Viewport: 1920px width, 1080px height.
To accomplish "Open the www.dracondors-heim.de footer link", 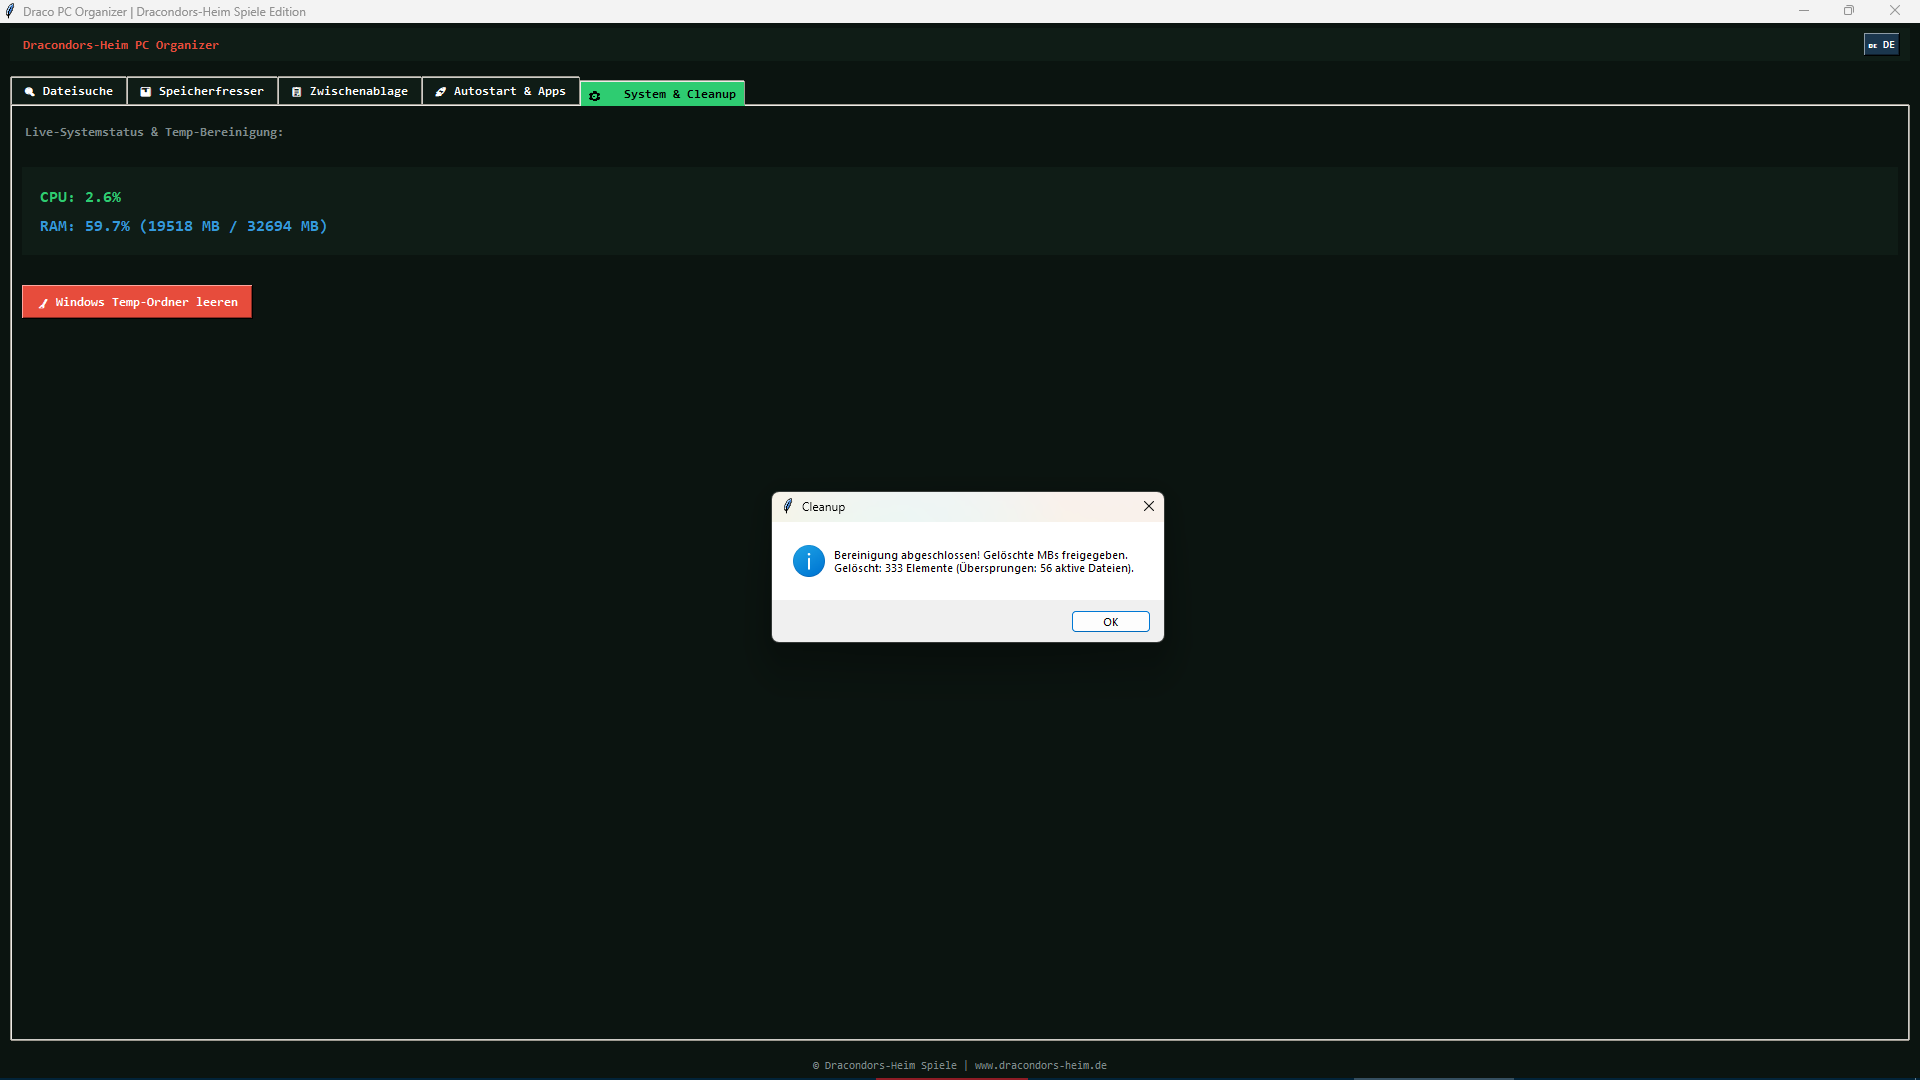I will pyautogui.click(x=1041, y=1066).
